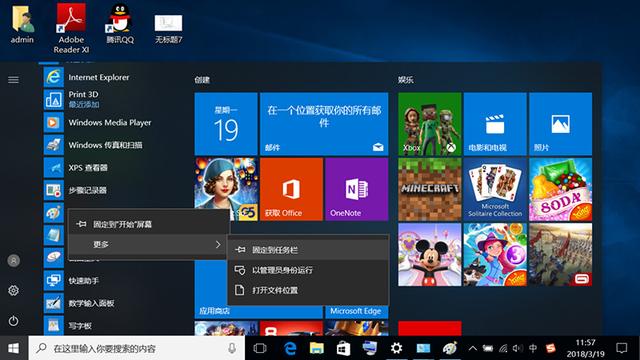
Task: Select the Adobe Reader XI desktop shortcut
Action: (x=71, y=29)
